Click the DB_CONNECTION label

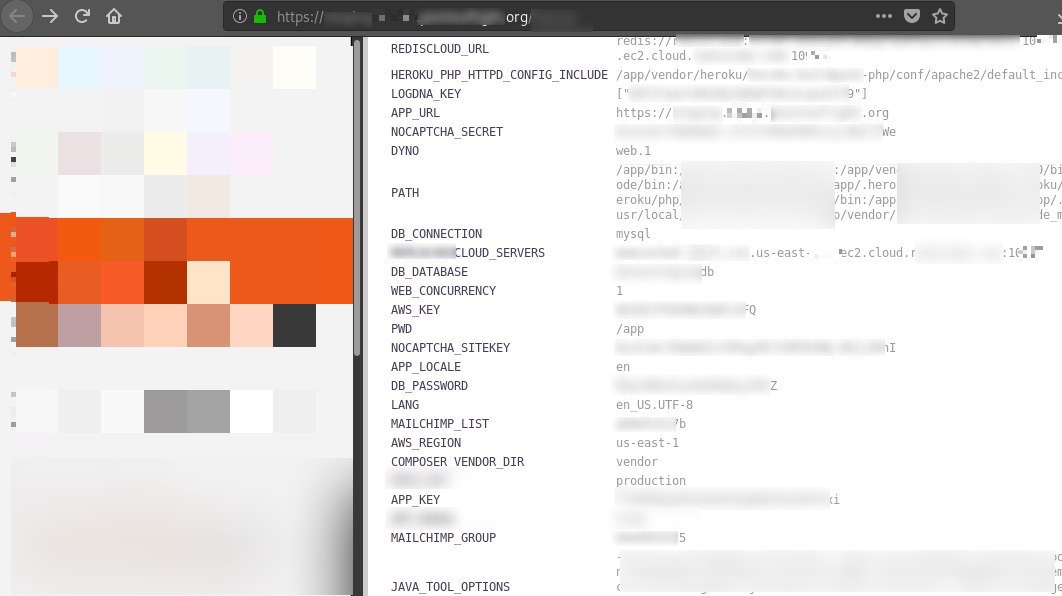[x=436, y=234]
